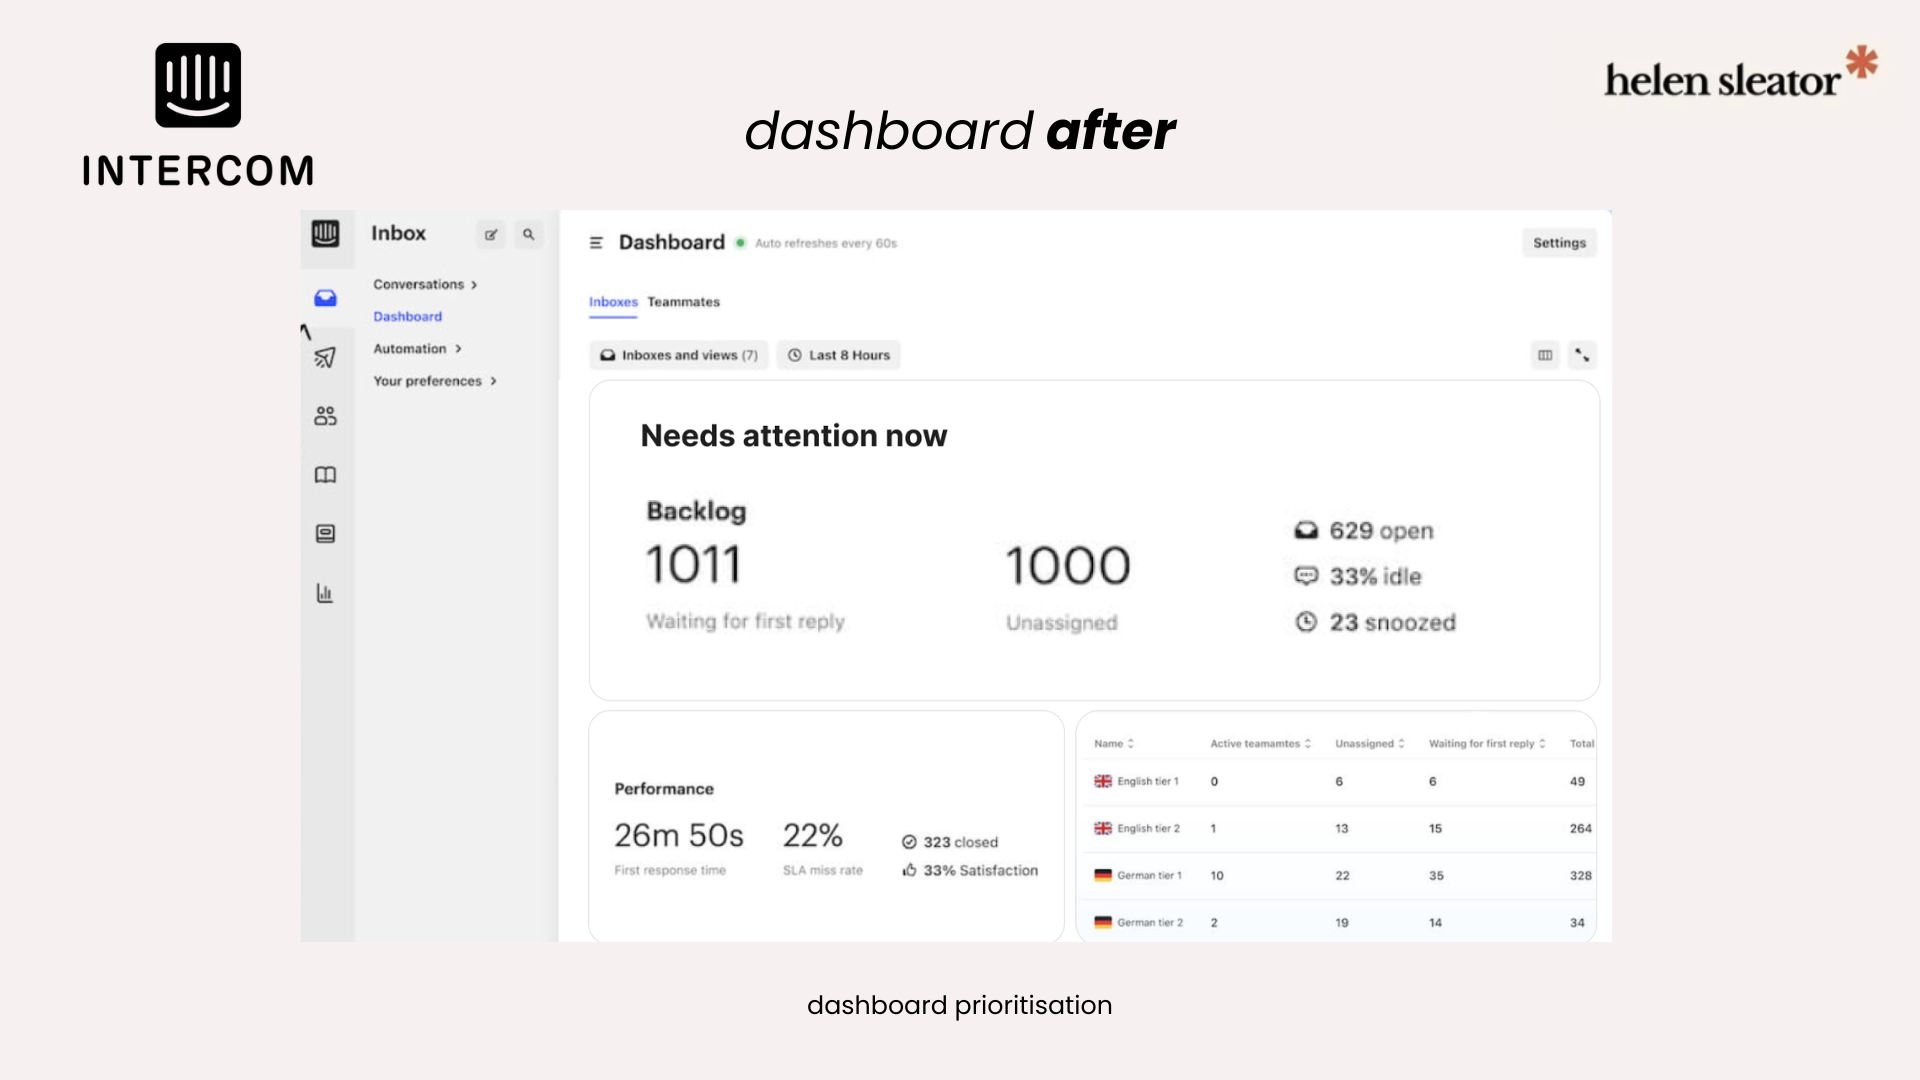The height and width of the screenshot is (1080, 1920).
Task: Open Outbound via the paper plane icon
Action: (x=325, y=357)
